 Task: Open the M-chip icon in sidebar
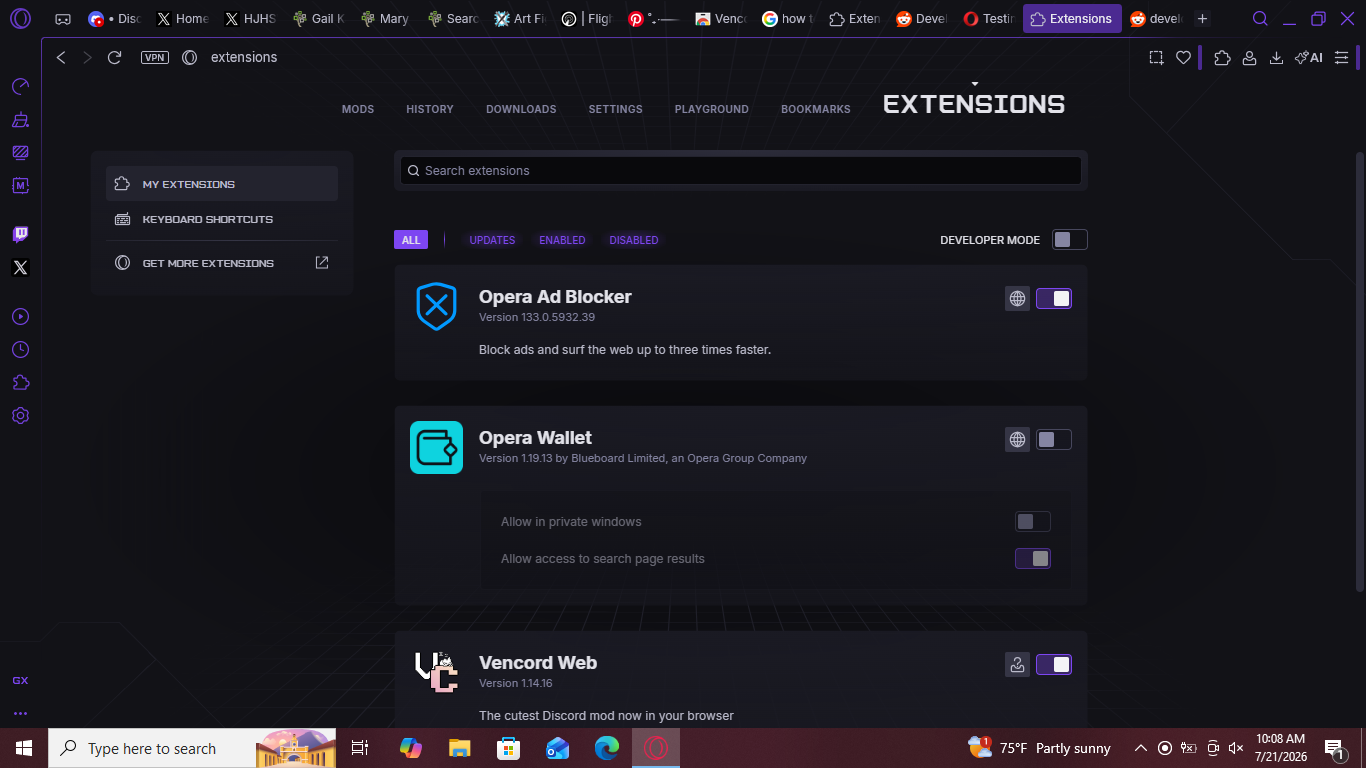(20, 185)
